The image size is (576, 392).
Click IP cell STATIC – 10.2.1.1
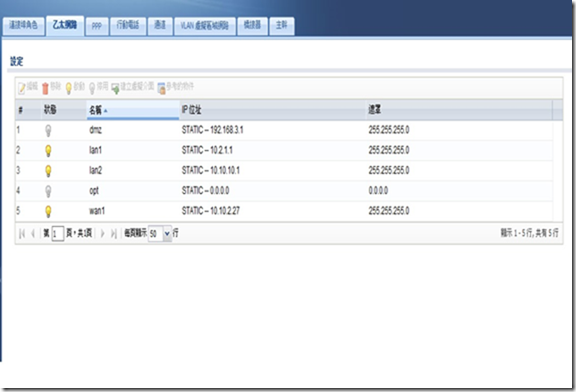pyautogui.click(x=207, y=150)
